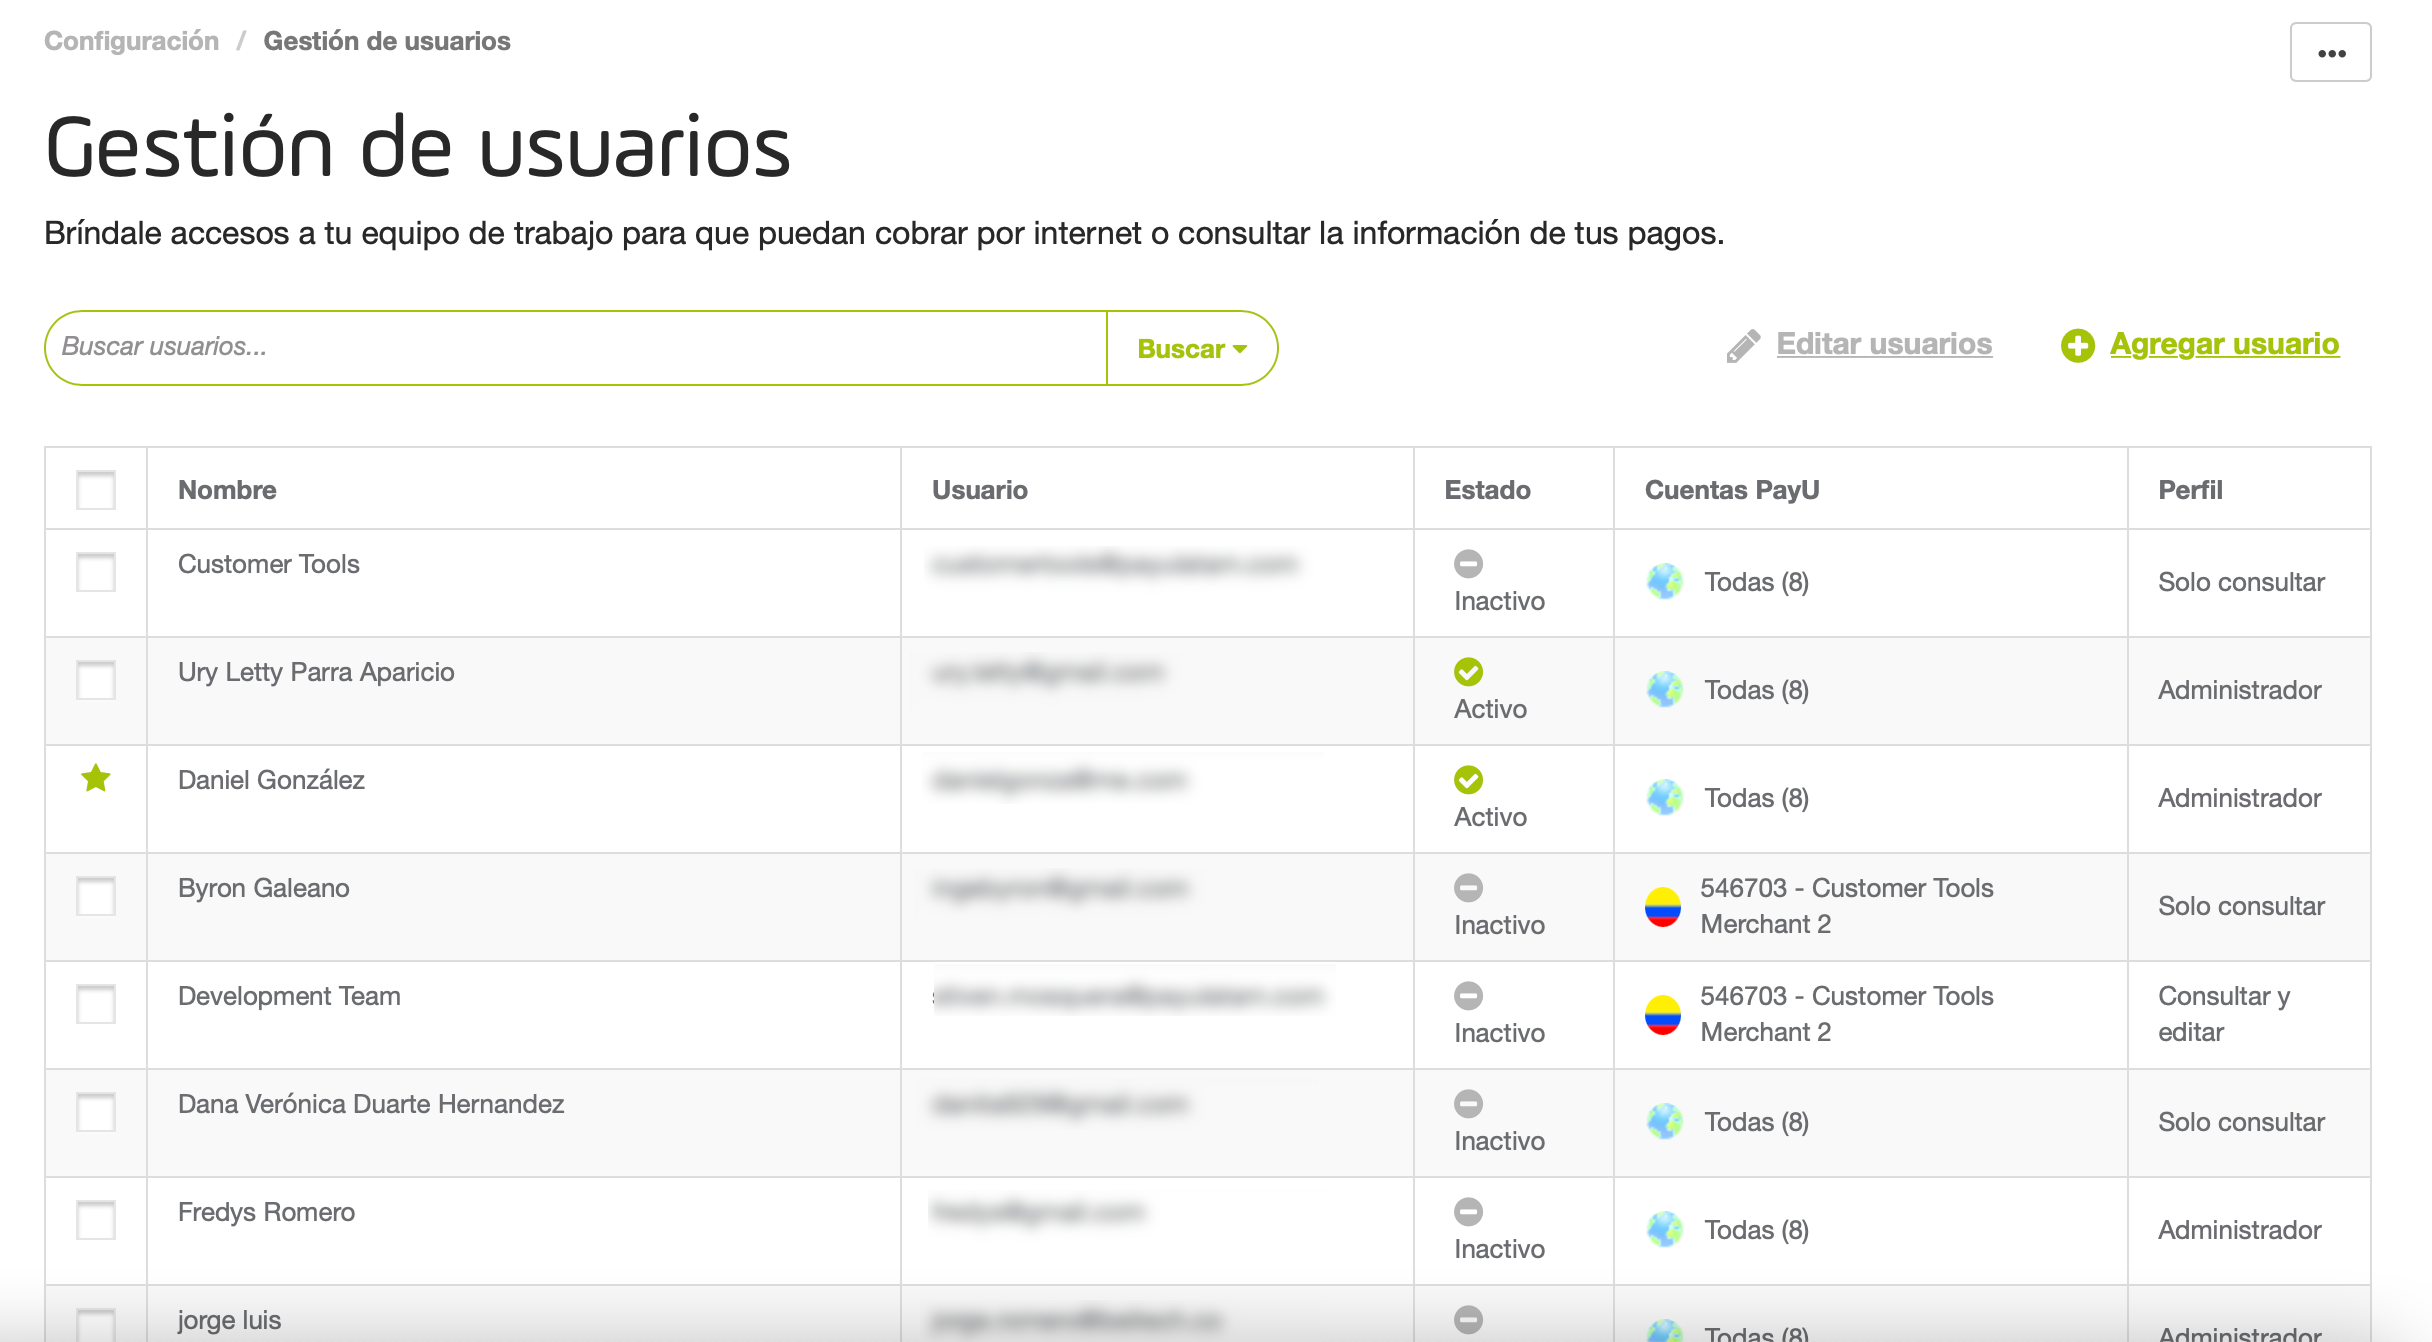
Task: Click the globe icon in Dana Verónica row
Action: (x=1664, y=1122)
